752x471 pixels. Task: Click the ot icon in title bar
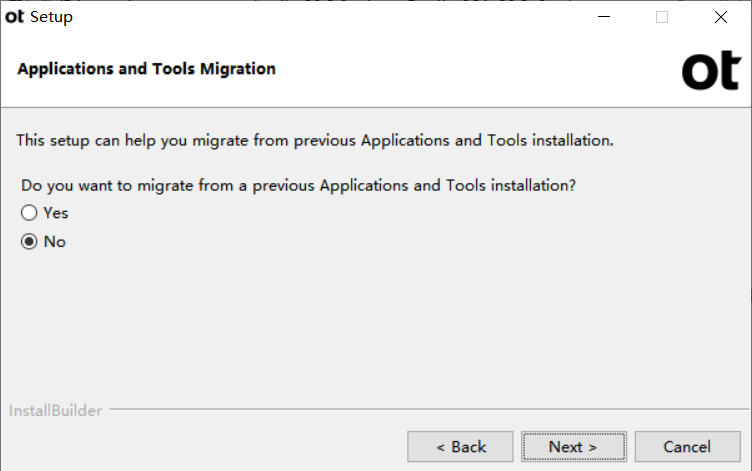[x=14, y=17]
